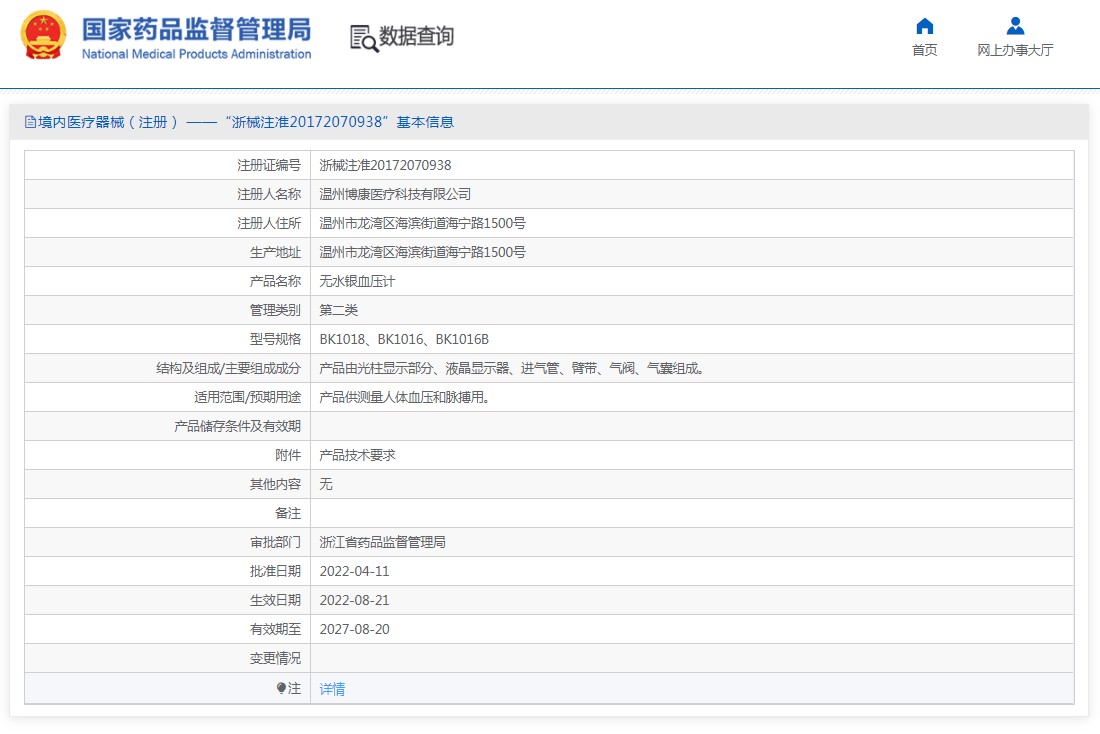
Task: Click the 产品供测量人体血压和脉搏用 text
Action: click(404, 397)
